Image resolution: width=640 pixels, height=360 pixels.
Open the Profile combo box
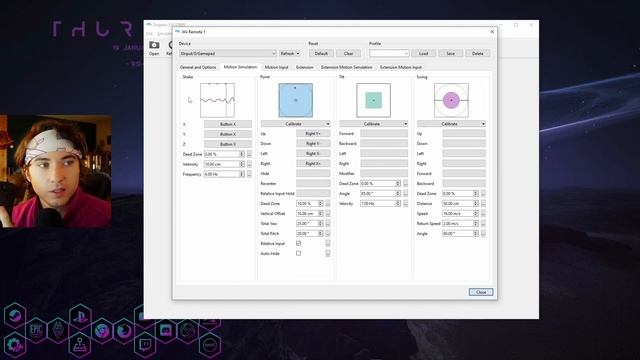[x=389, y=53]
